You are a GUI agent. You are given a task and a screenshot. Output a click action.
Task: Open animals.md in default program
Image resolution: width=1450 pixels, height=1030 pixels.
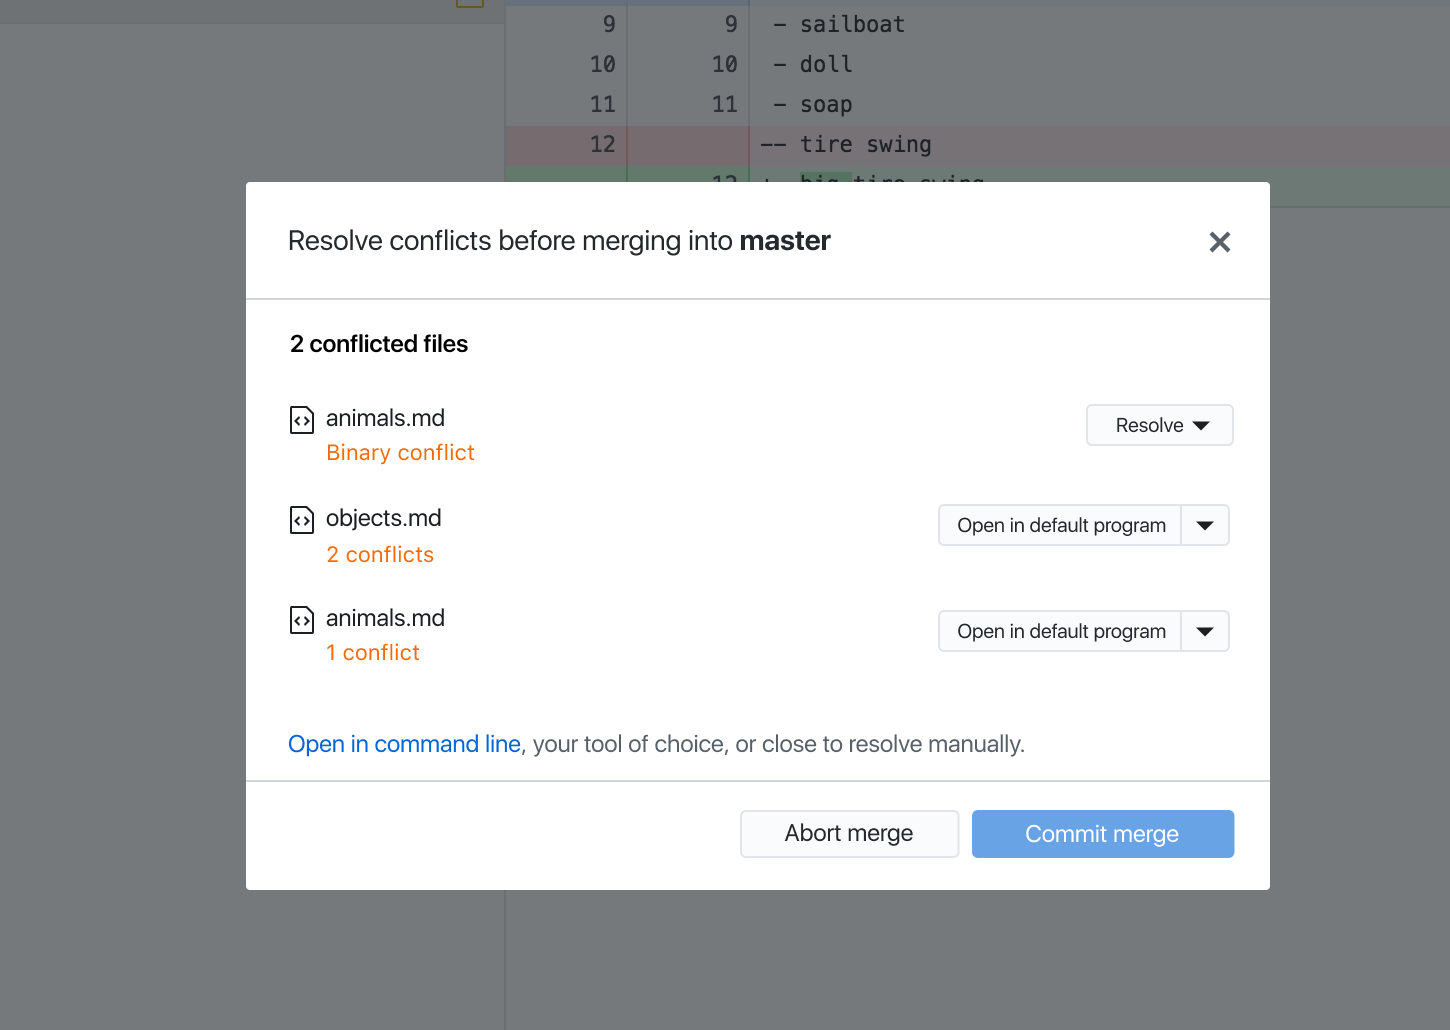pos(1060,631)
